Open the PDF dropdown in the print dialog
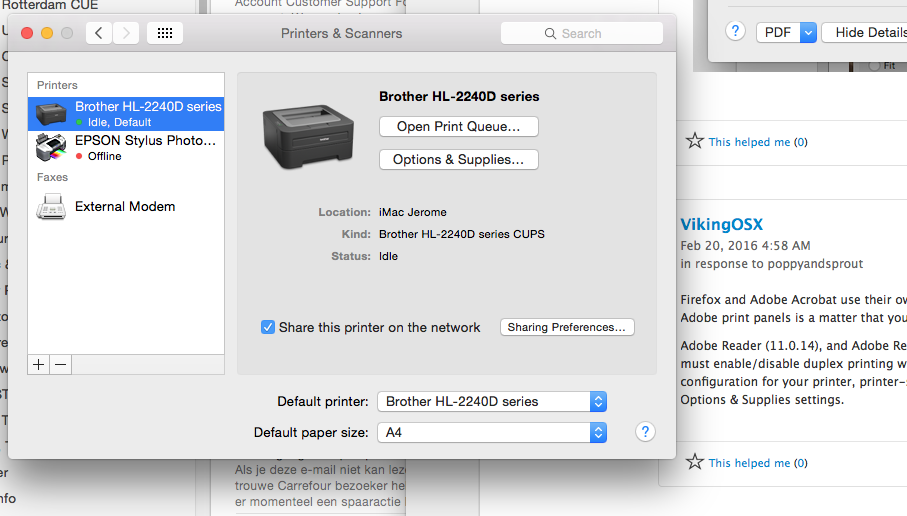 coord(786,32)
